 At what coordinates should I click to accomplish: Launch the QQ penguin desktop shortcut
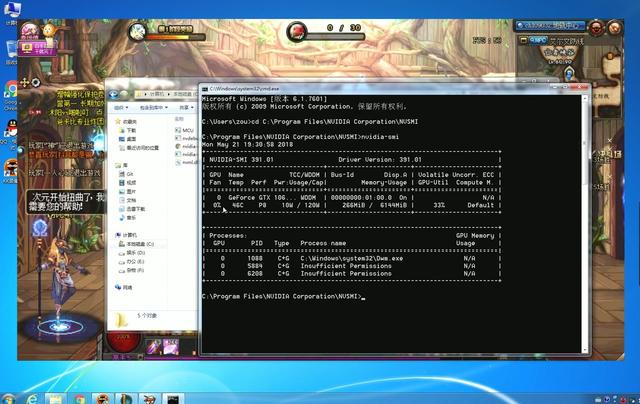pos(12,129)
